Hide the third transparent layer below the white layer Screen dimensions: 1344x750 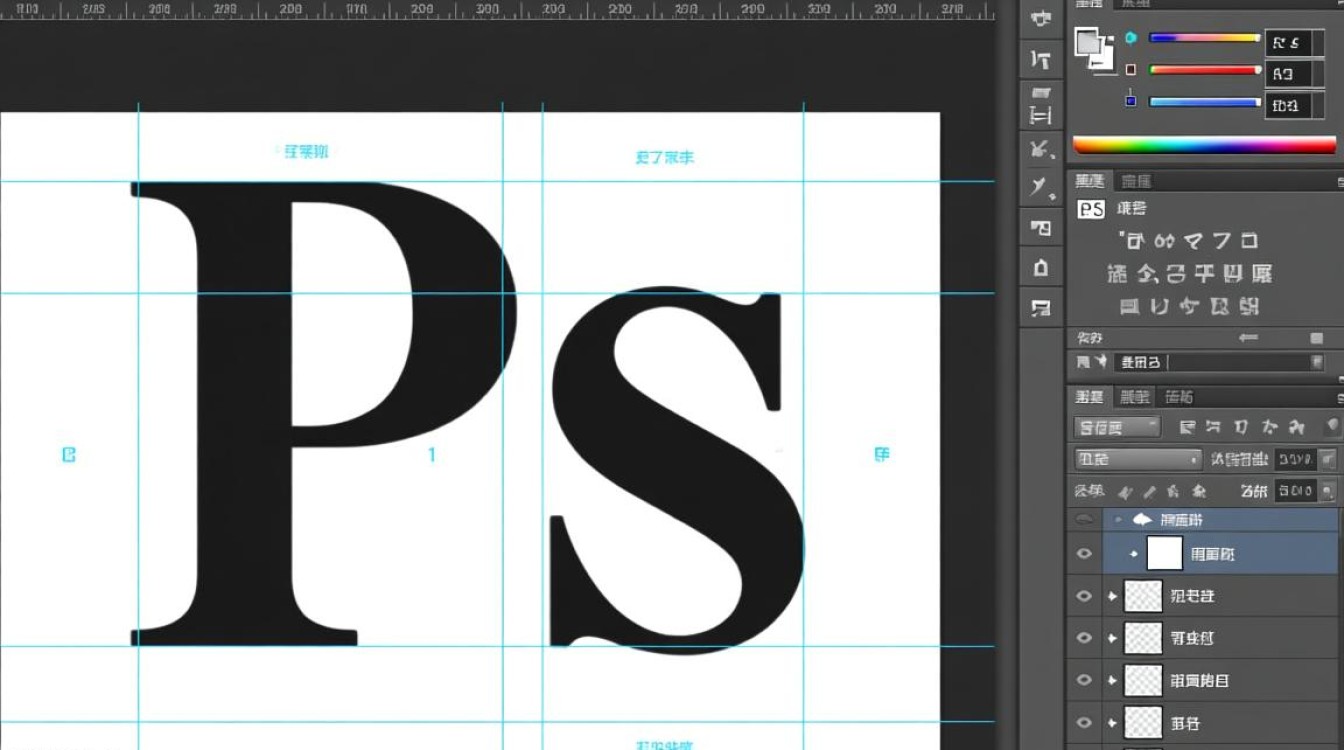[1084, 680]
